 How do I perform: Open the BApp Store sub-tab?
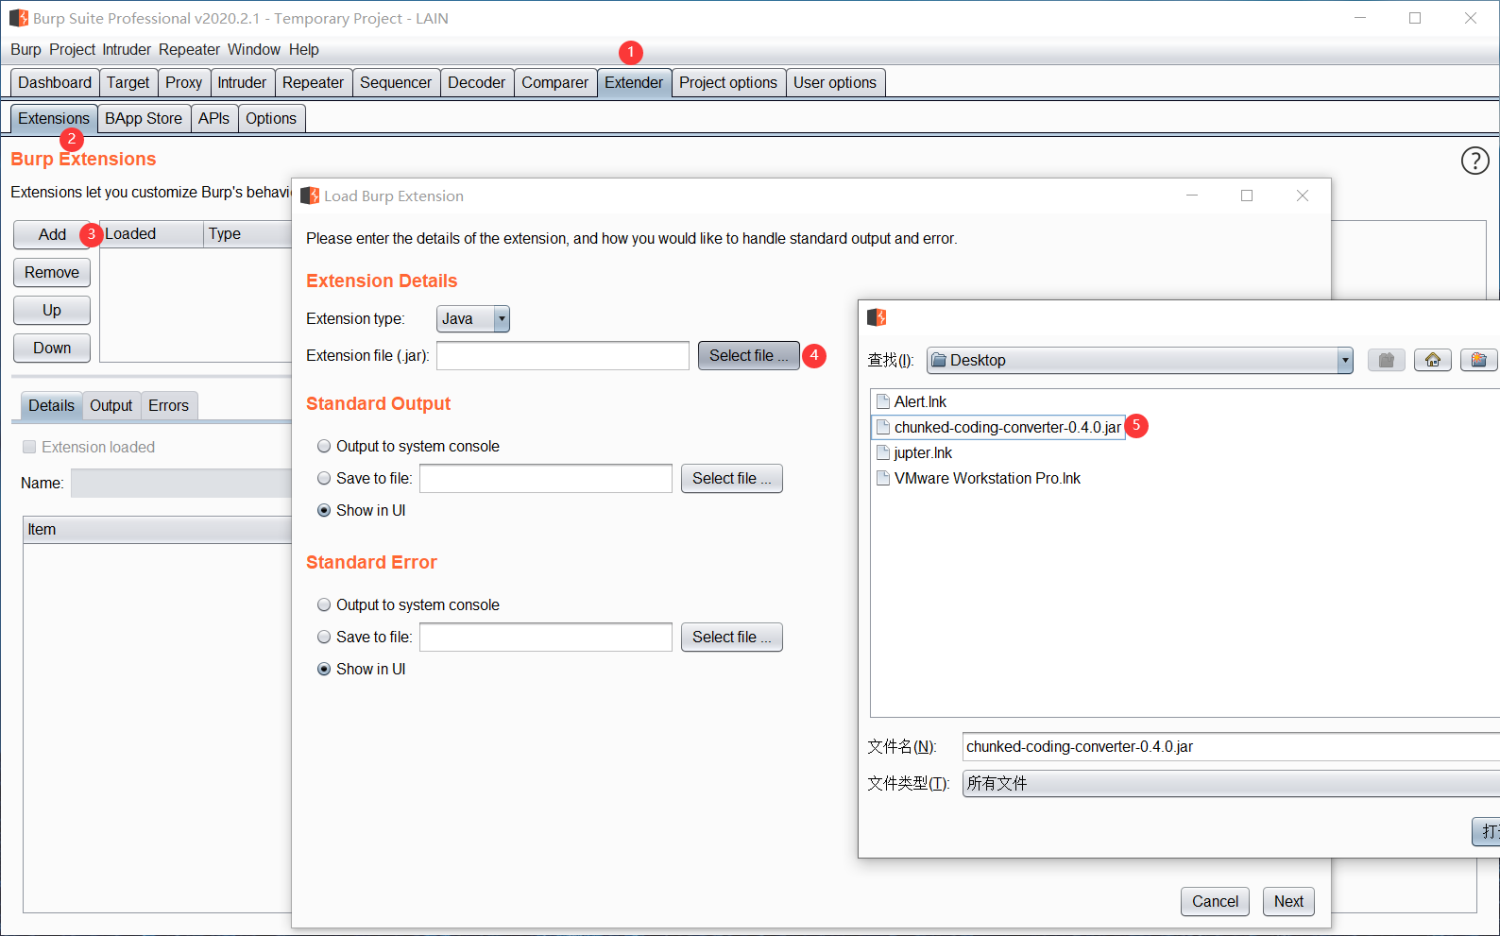tap(144, 118)
